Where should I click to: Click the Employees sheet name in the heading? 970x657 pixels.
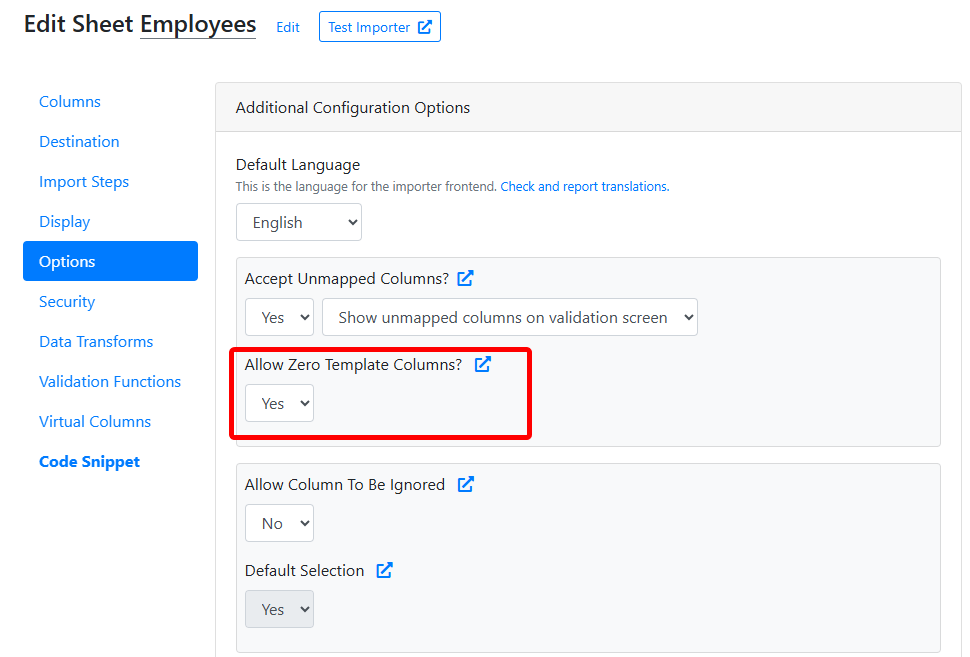(198, 24)
